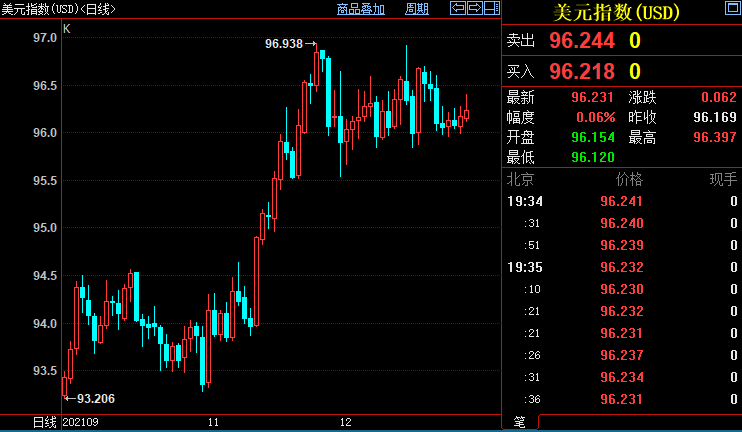Click the chart title 美元指数(USD)<日线>
Image resolution: width=742 pixels, height=432 pixels.
pyautogui.click(x=59, y=9)
